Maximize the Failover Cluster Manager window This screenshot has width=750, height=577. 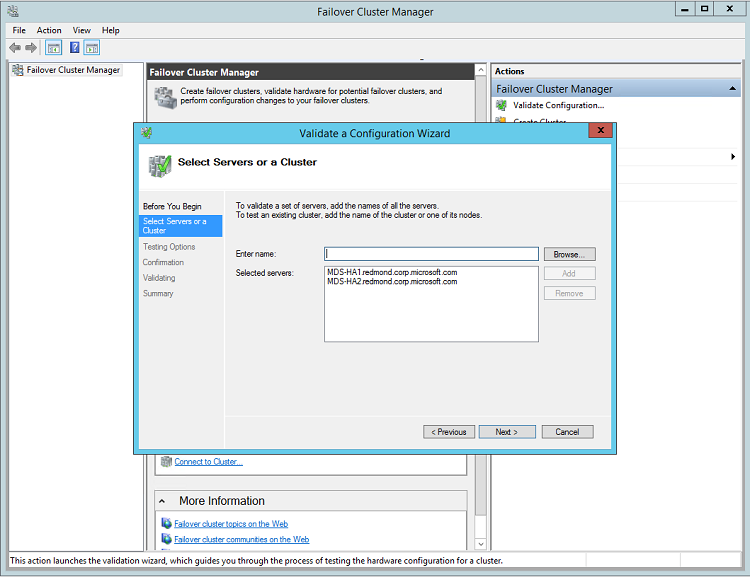click(705, 9)
